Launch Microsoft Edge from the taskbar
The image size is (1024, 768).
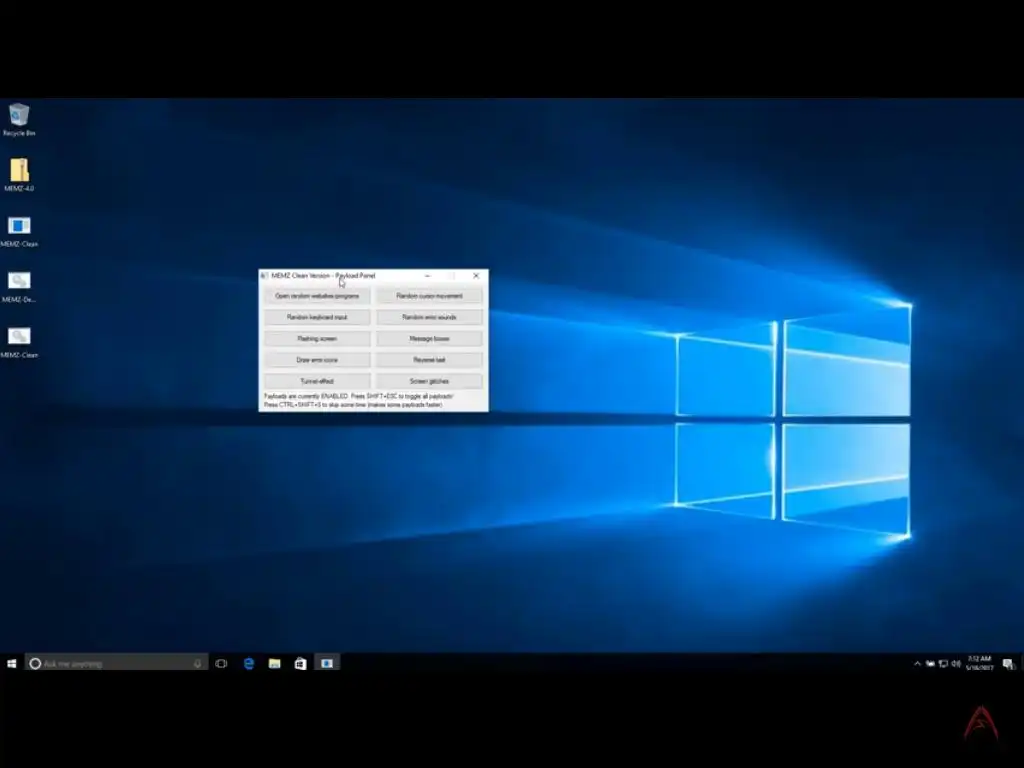tap(249, 664)
